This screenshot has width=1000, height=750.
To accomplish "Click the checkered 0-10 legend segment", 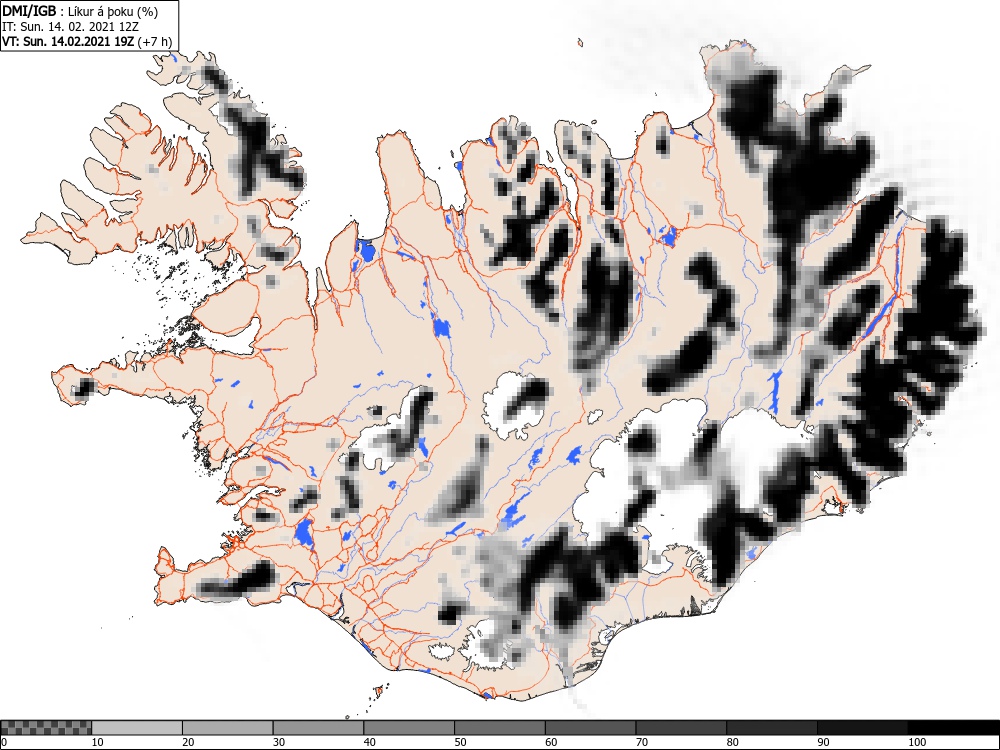I will coord(47,728).
